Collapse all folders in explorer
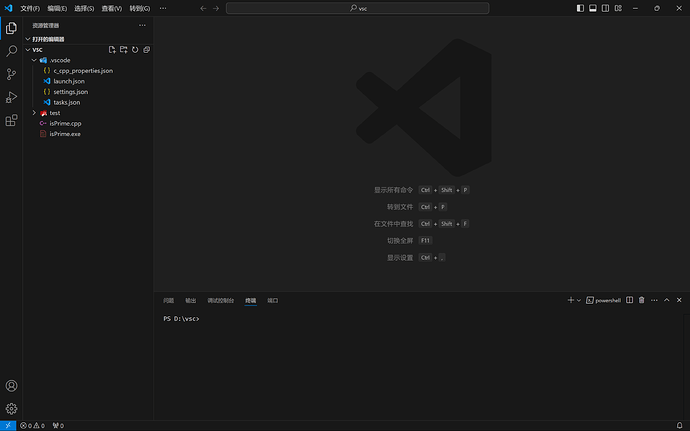 pos(147,50)
